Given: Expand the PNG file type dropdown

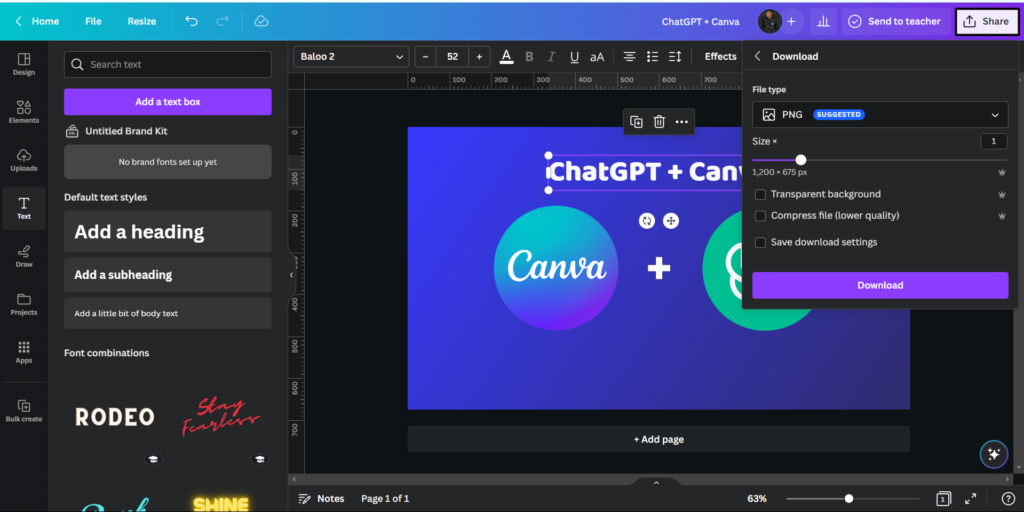Looking at the screenshot, I should 880,114.
